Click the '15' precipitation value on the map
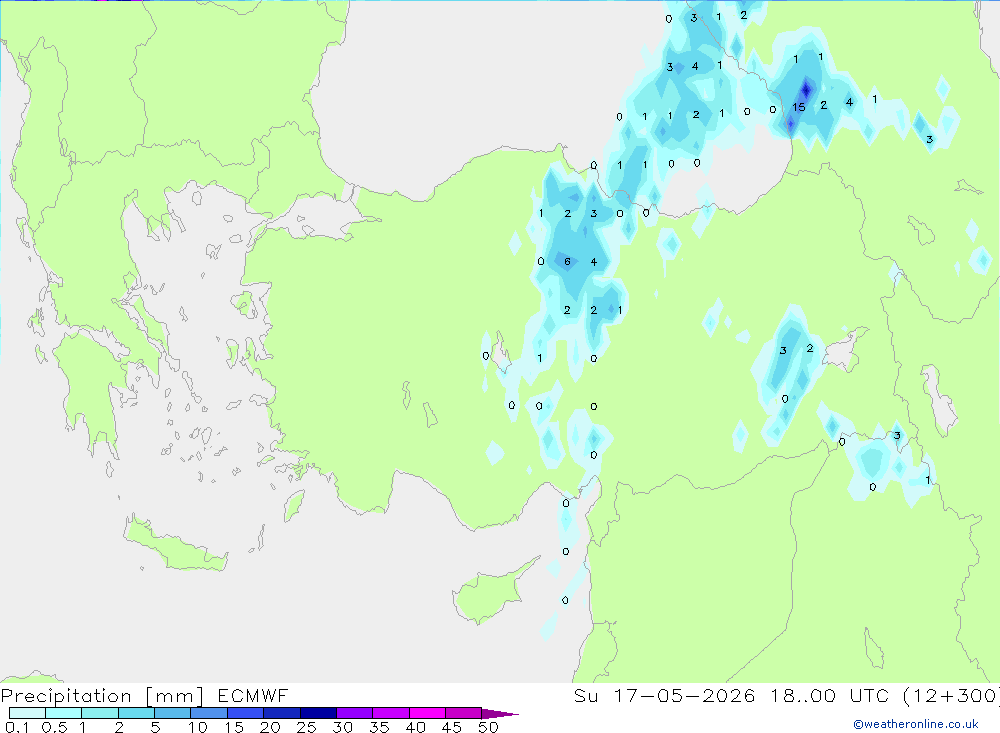 pos(799,107)
